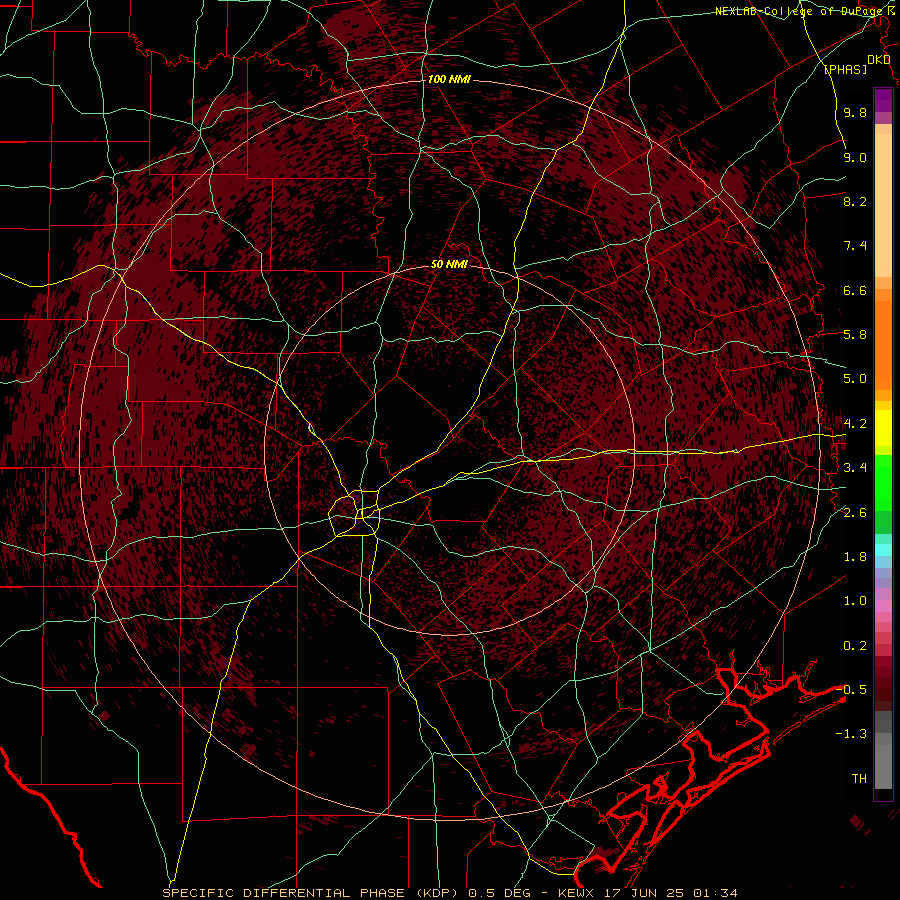Click the 50 NMI range ring label
The image size is (900, 900).
tap(449, 264)
